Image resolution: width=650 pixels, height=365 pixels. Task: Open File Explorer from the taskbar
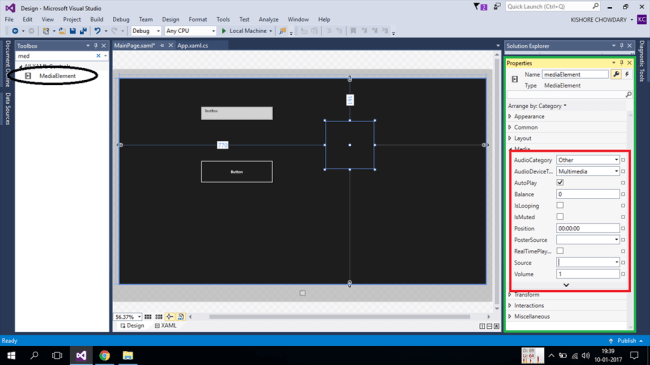[x=128, y=355]
